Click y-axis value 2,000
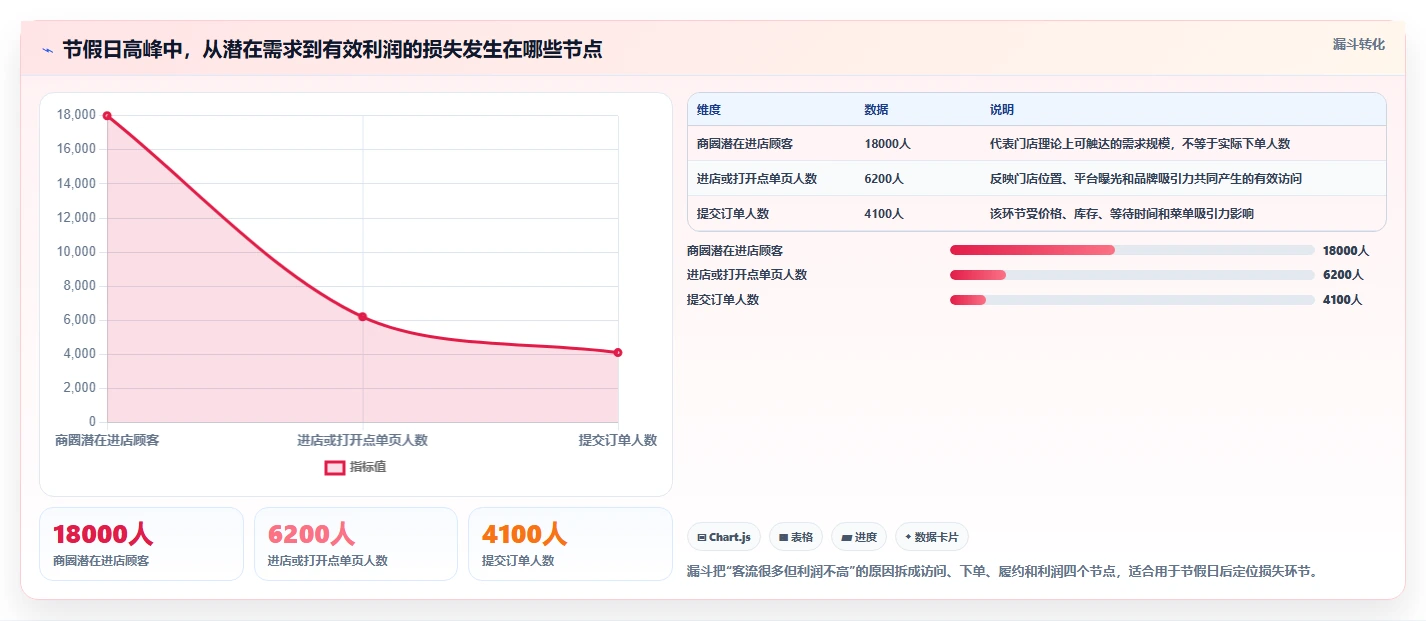 click(x=80, y=388)
